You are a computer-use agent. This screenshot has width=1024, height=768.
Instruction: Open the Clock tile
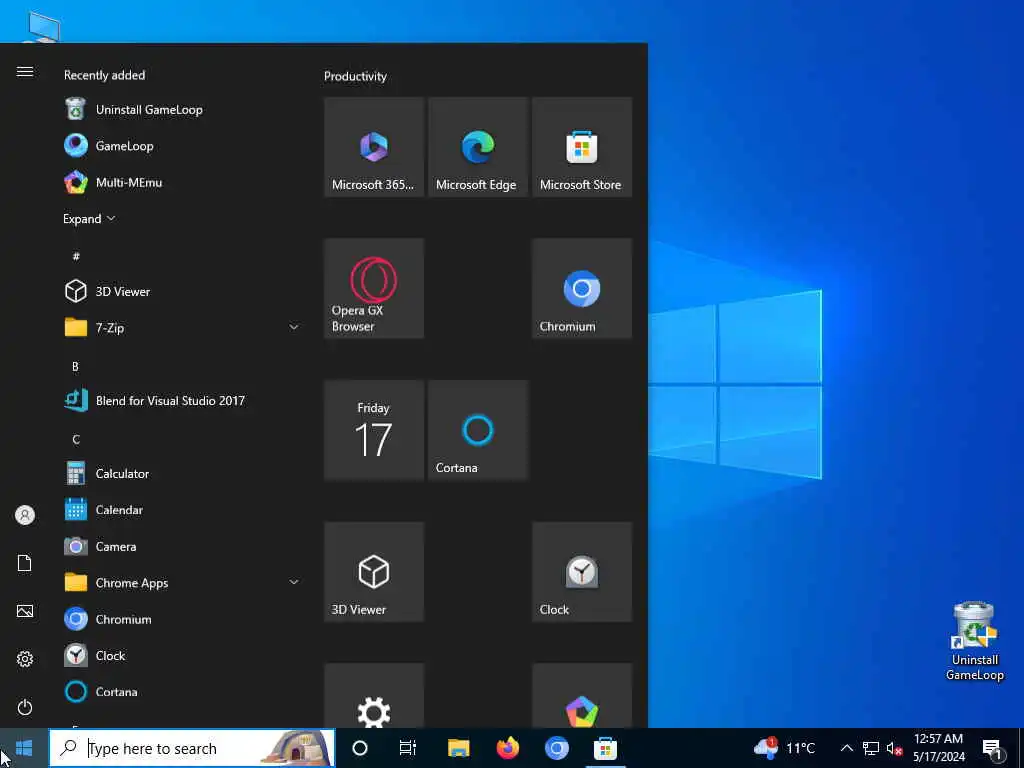click(x=582, y=572)
